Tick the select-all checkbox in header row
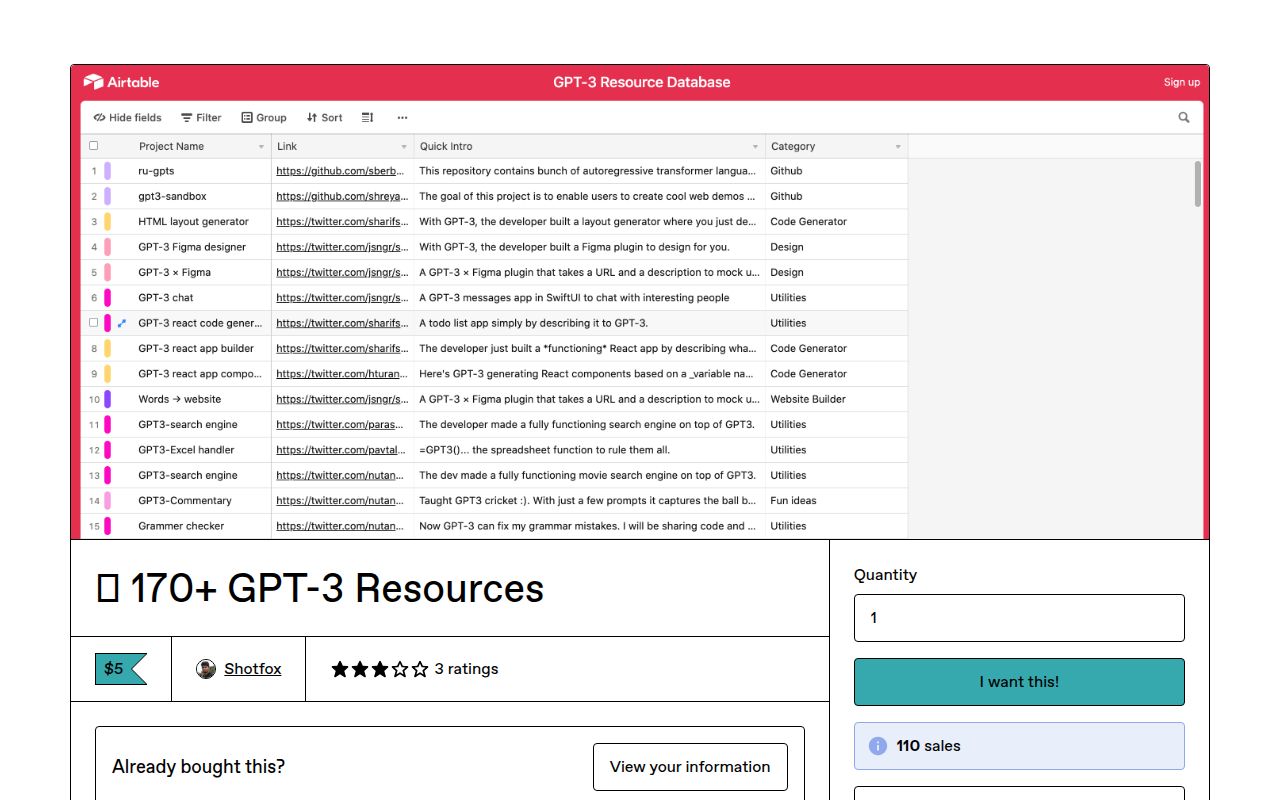 (94, 146)
